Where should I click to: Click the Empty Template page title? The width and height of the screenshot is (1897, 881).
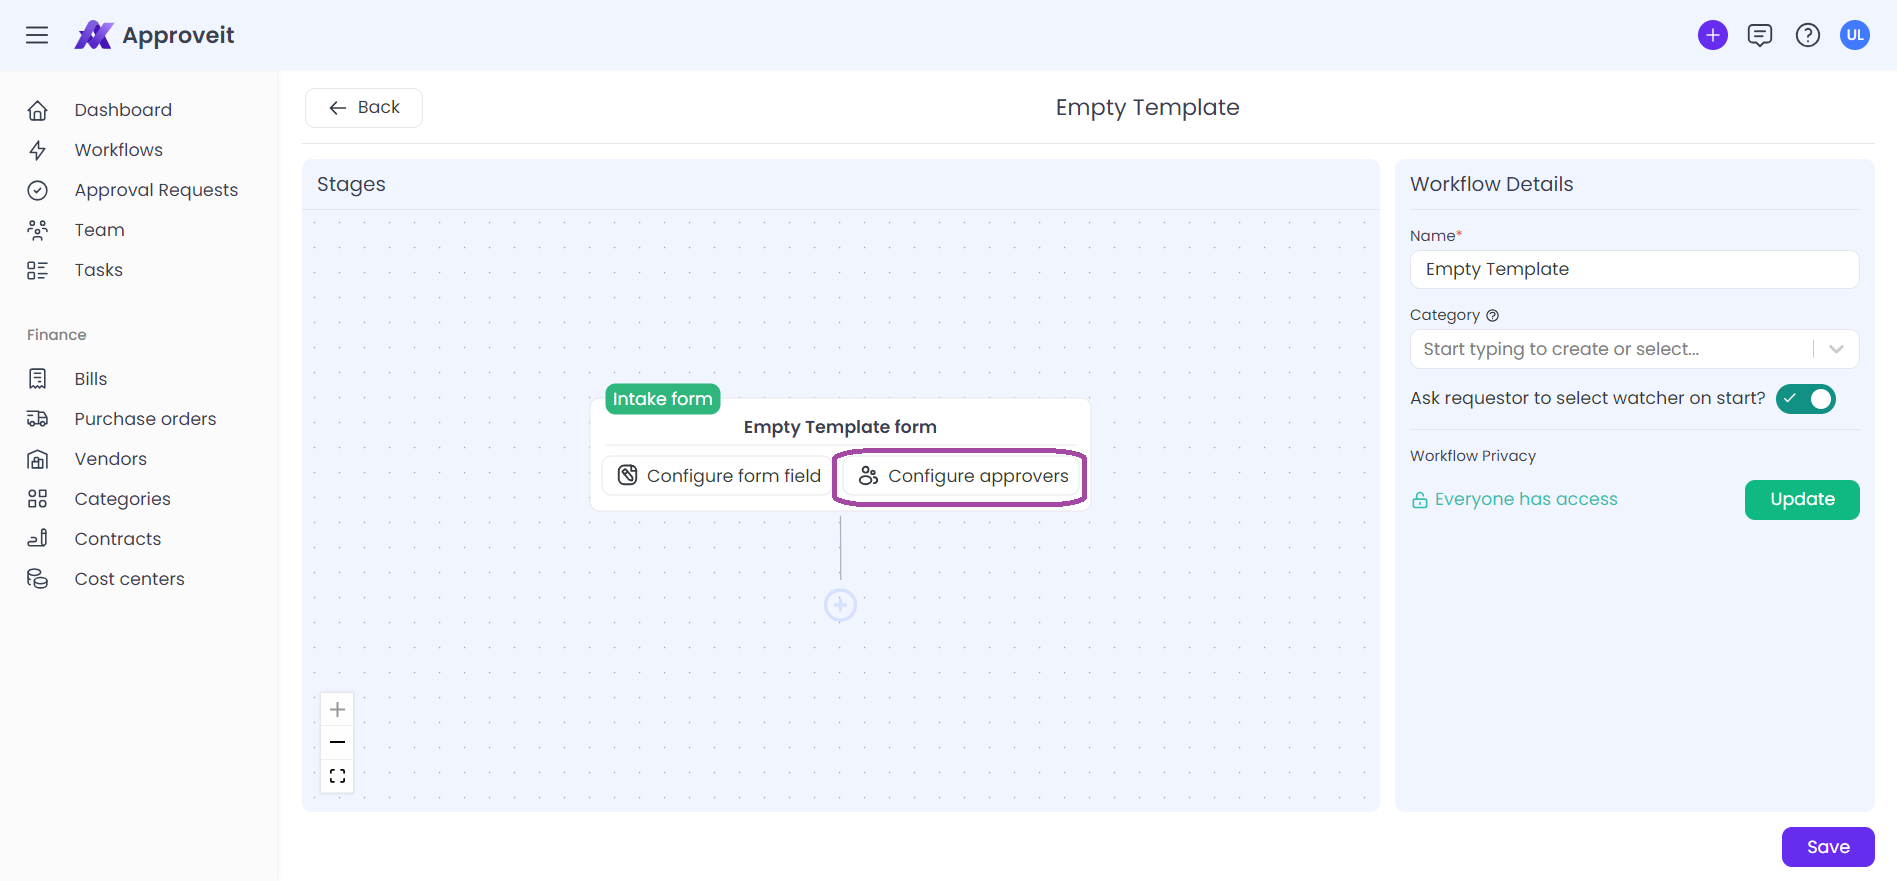[x=1148, y=108]
